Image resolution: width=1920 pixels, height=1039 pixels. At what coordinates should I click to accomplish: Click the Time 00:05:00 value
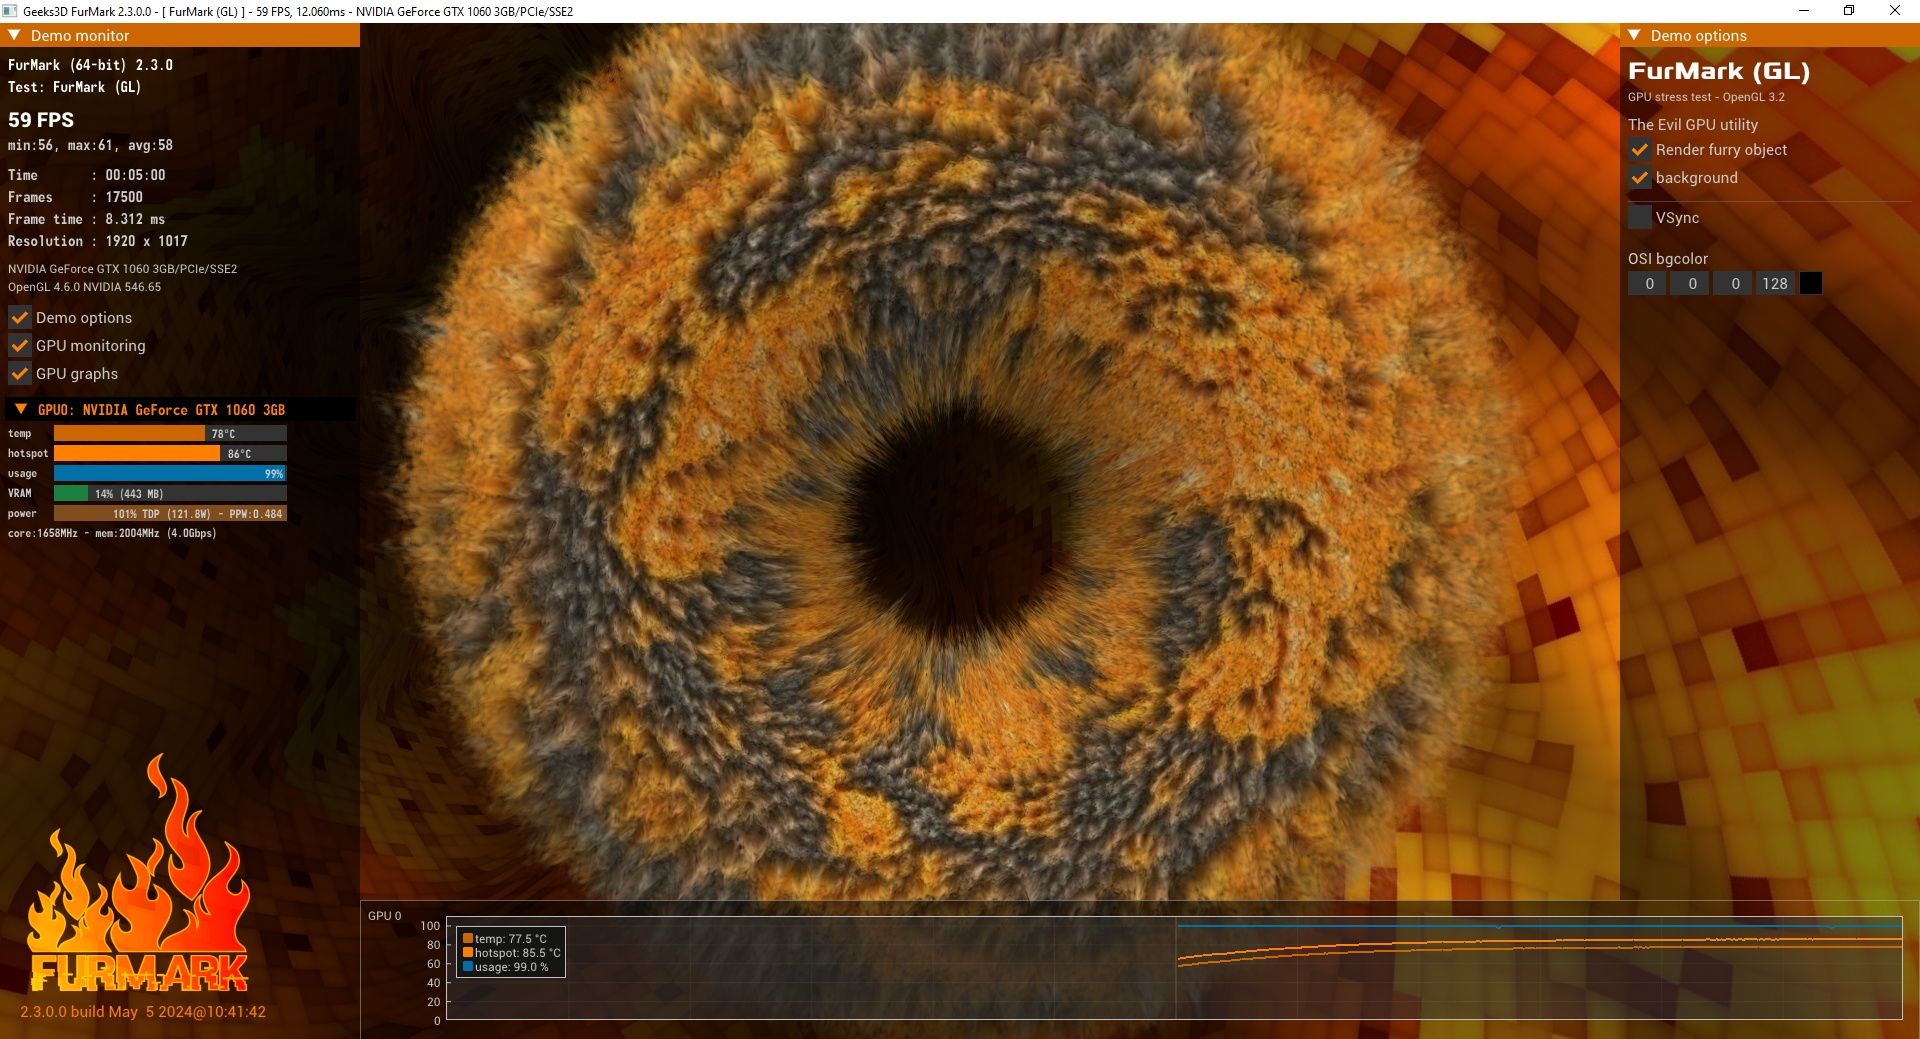(135, 175)
